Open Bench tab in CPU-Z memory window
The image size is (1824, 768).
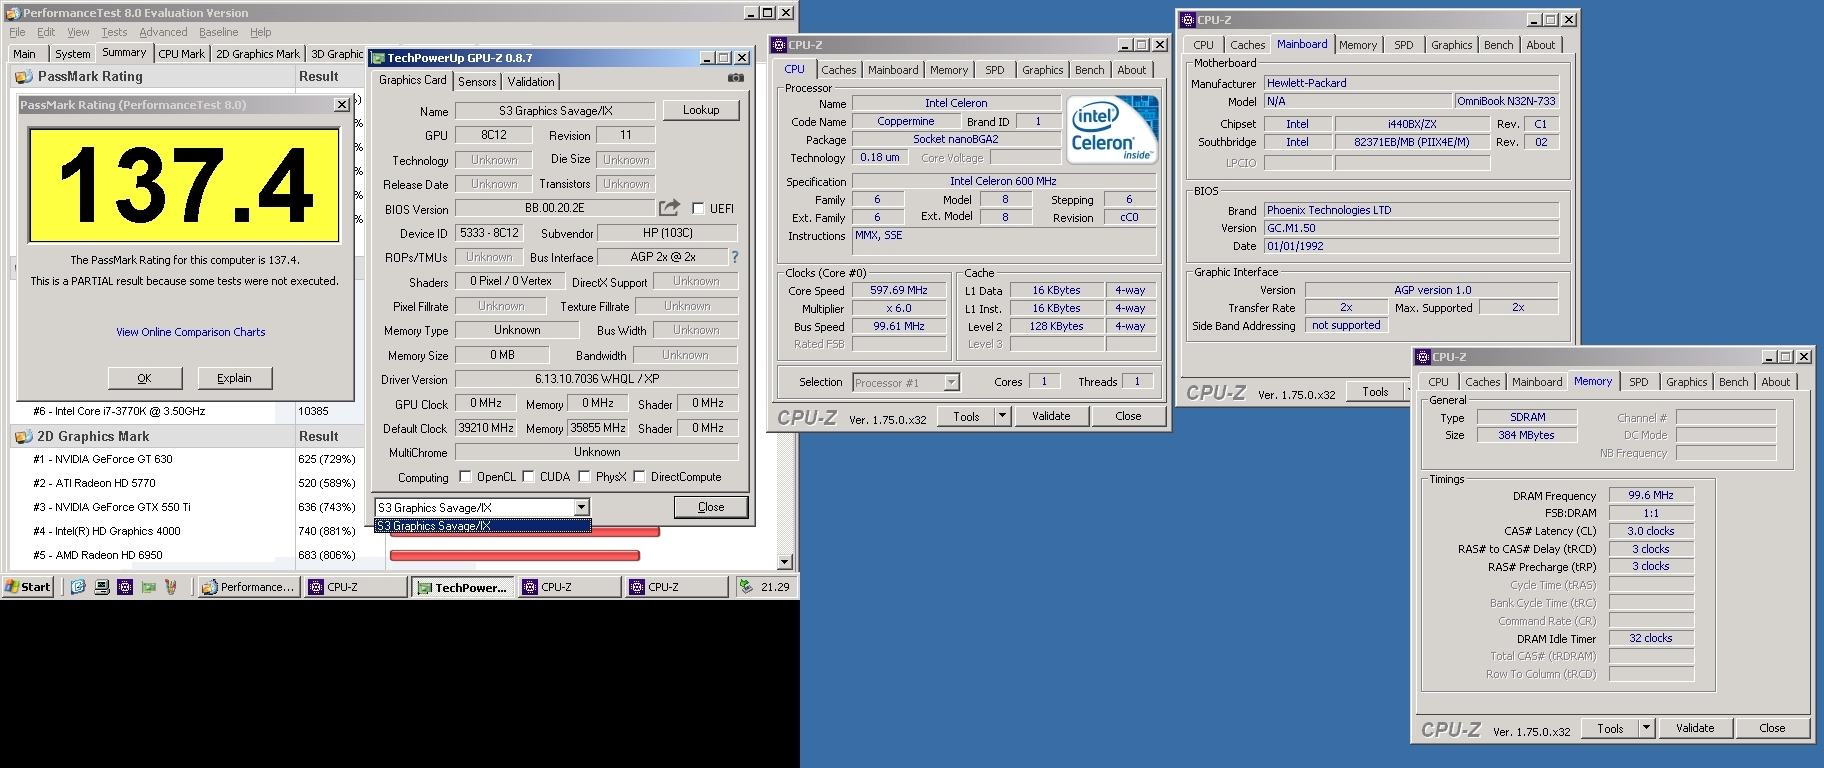point(1734,382)
